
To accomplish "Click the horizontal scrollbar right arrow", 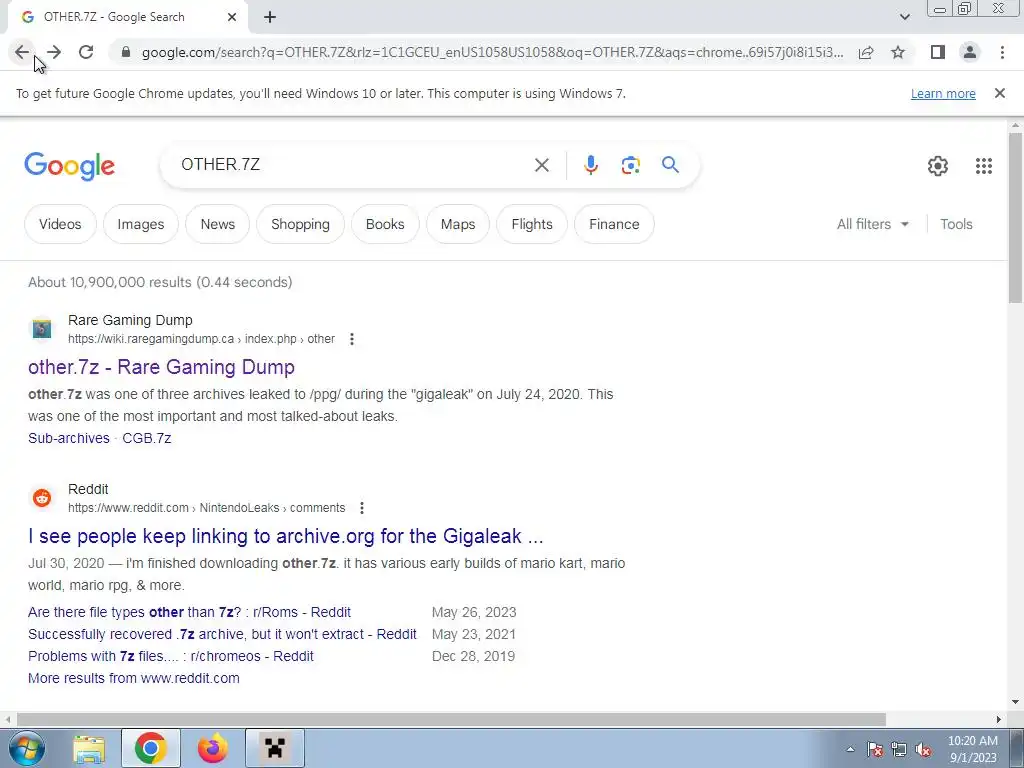I will pos(999,720).
